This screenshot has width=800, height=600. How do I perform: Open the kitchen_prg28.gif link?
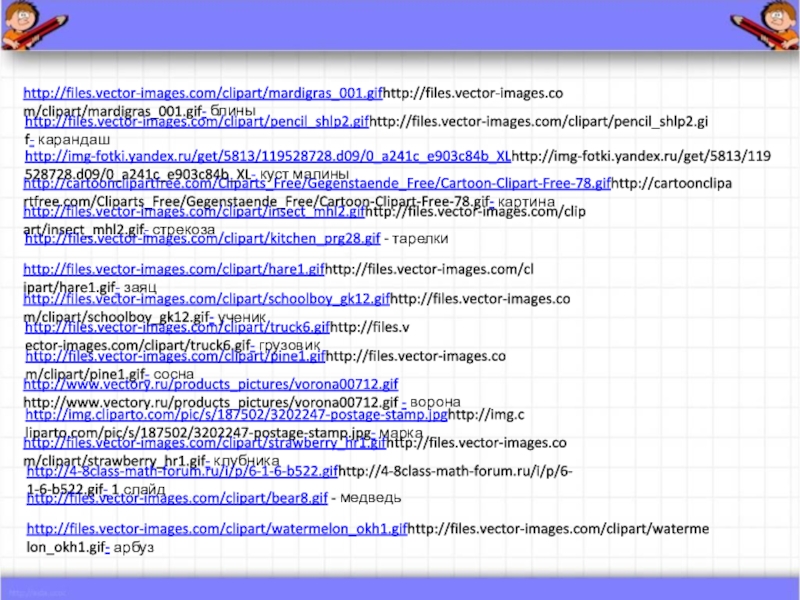(203, 238)
